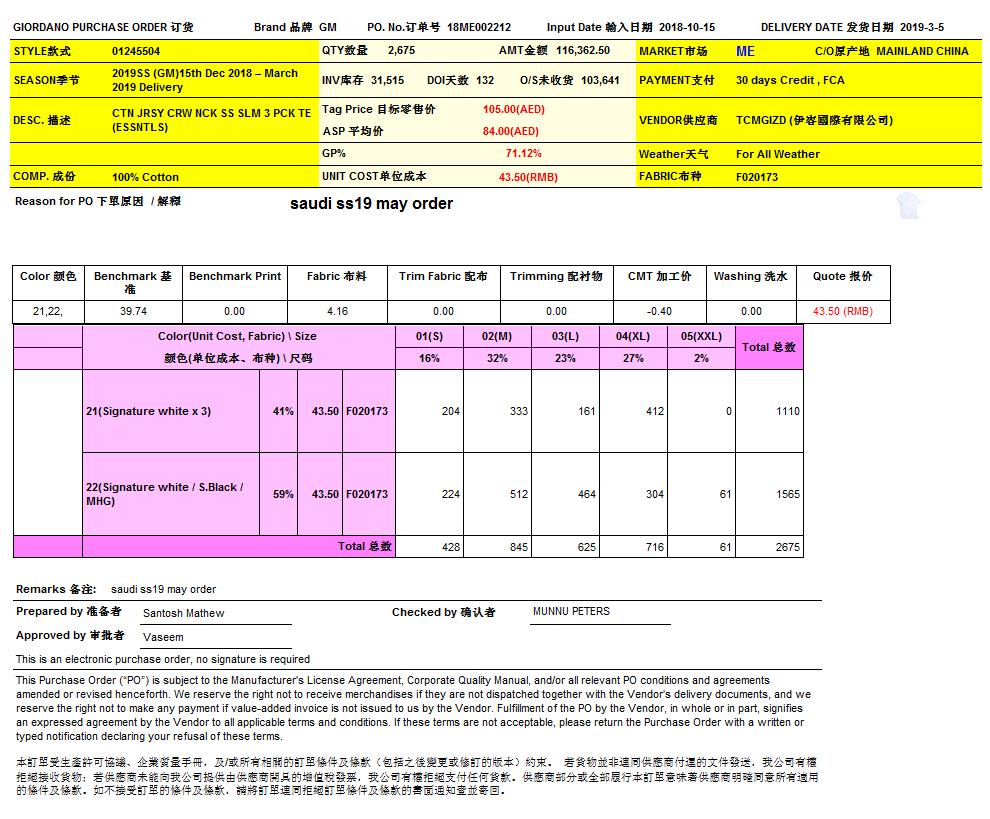Select the 21(Signature white x 3) row label
990x819 pixels.
tap(149, 411)
